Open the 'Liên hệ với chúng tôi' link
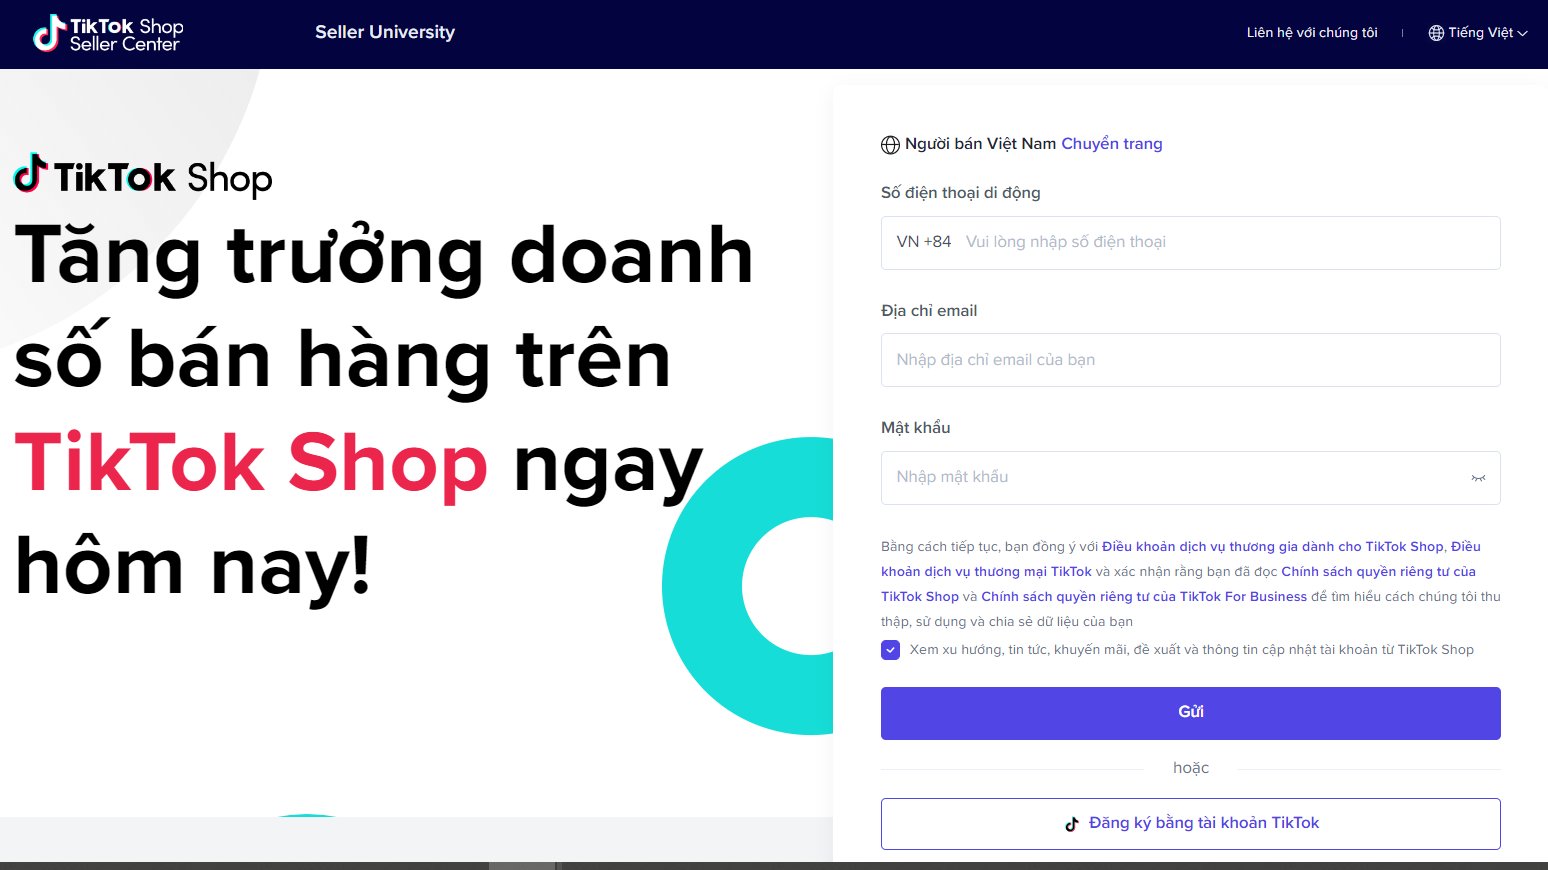Screen dimensions: 1548x870 [x=1312, y=33]
